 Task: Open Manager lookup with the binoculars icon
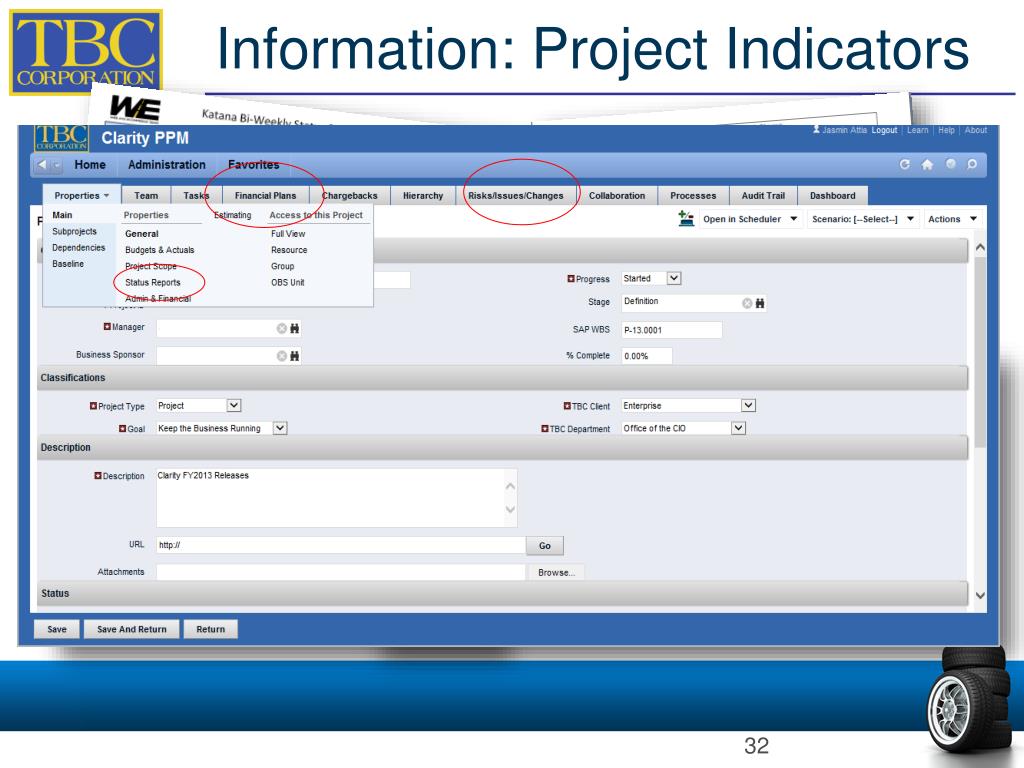[x=295, y=328]
